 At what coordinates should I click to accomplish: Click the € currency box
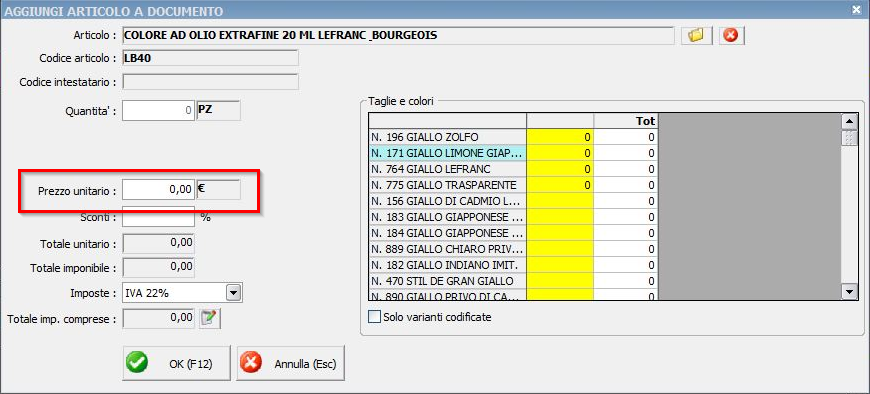point(219,189)
